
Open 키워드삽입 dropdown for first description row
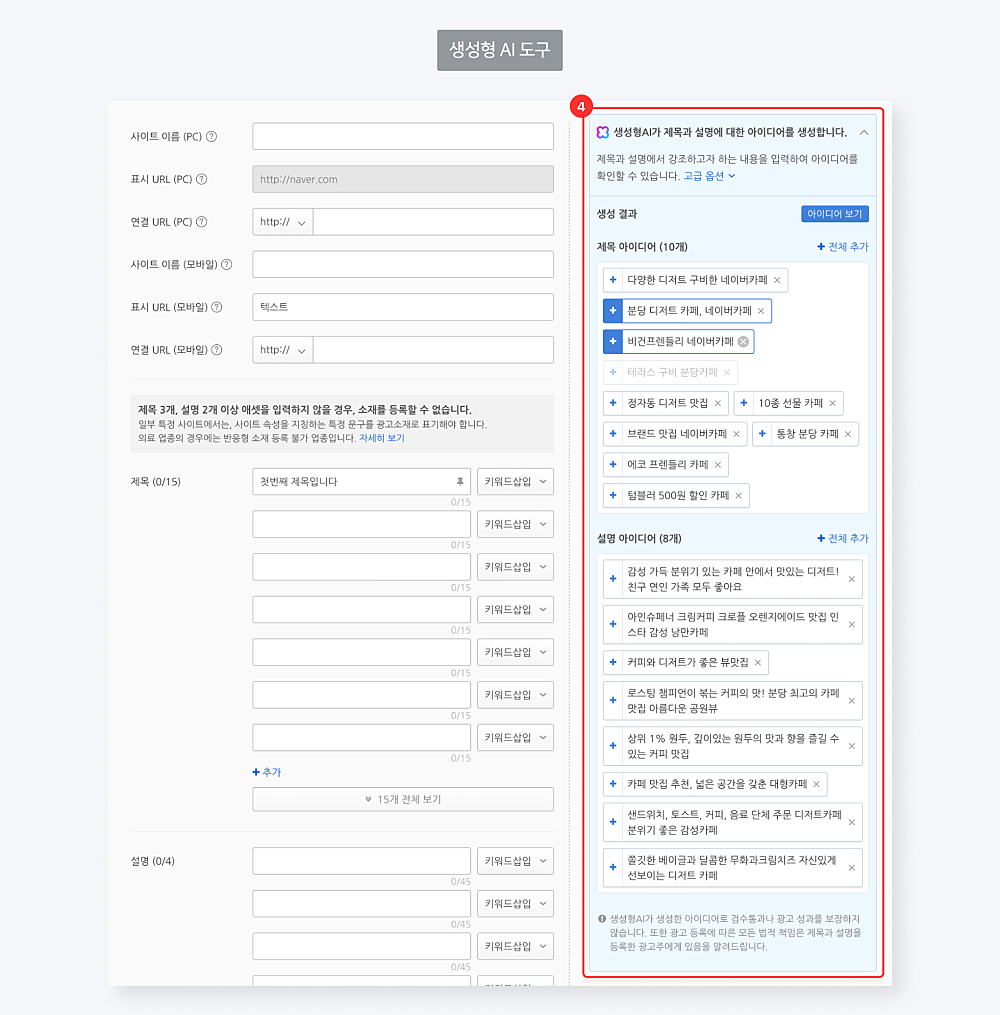[515, 861]
